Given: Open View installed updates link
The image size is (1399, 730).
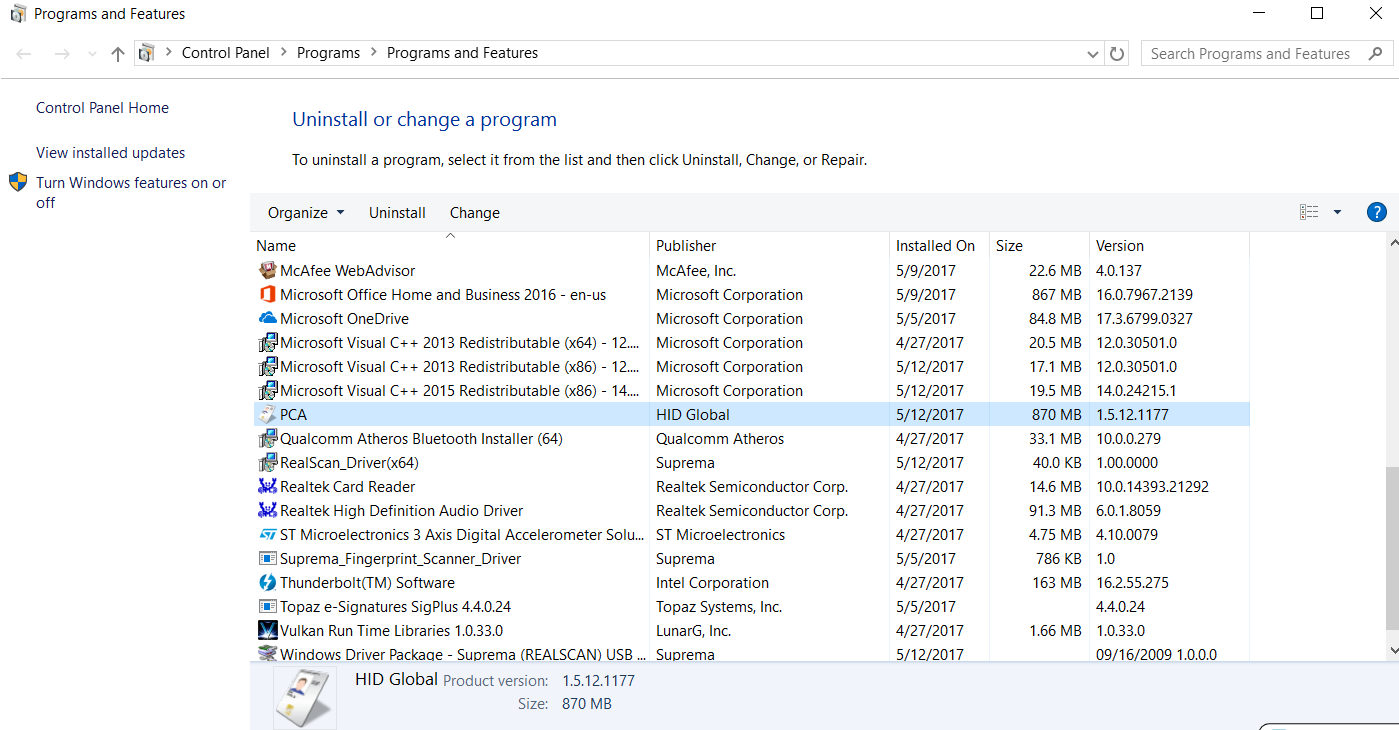Looking at the screenshot, I should [x=111, y=153].
